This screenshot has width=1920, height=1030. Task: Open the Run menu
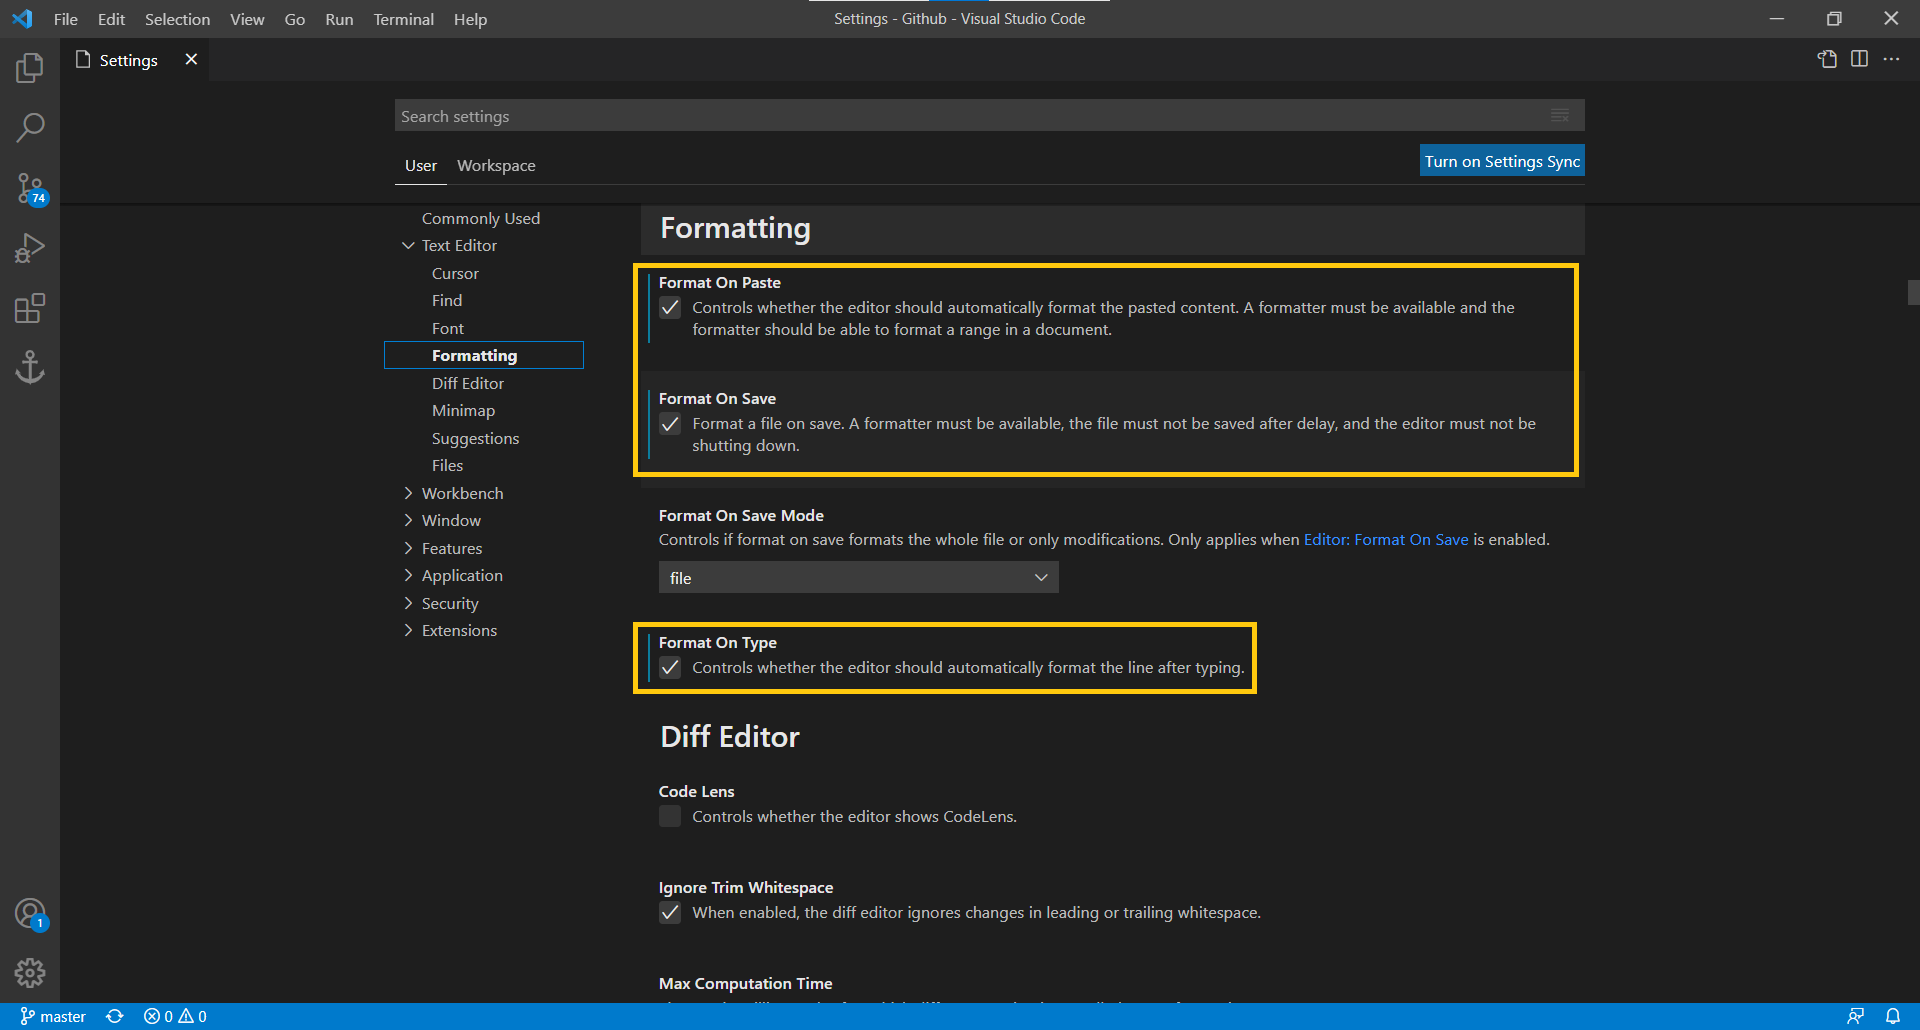[x=339, y=19]
